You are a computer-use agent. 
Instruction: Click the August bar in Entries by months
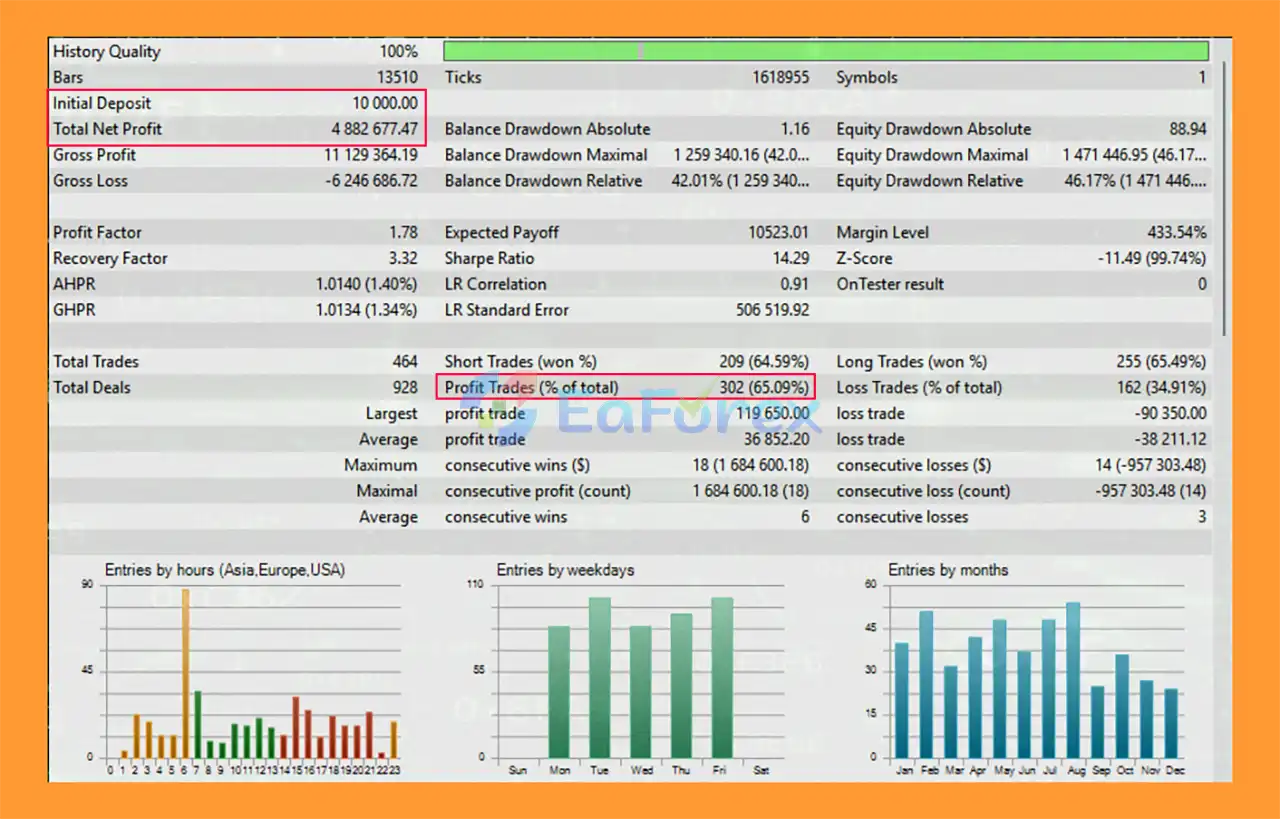[x=1073, y=680]
